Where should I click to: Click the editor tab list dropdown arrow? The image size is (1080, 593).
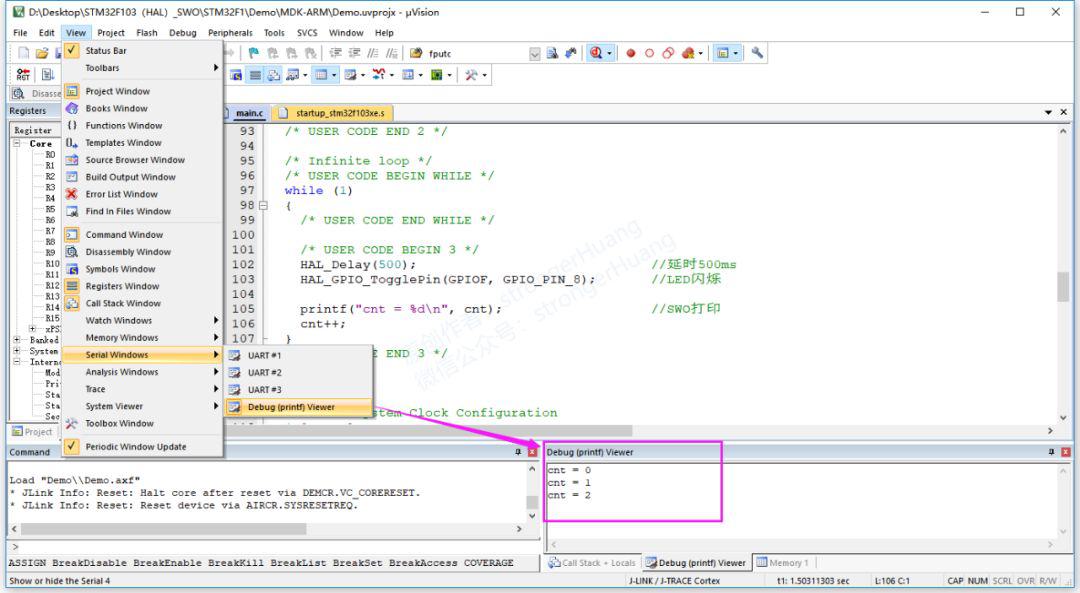1048,112
